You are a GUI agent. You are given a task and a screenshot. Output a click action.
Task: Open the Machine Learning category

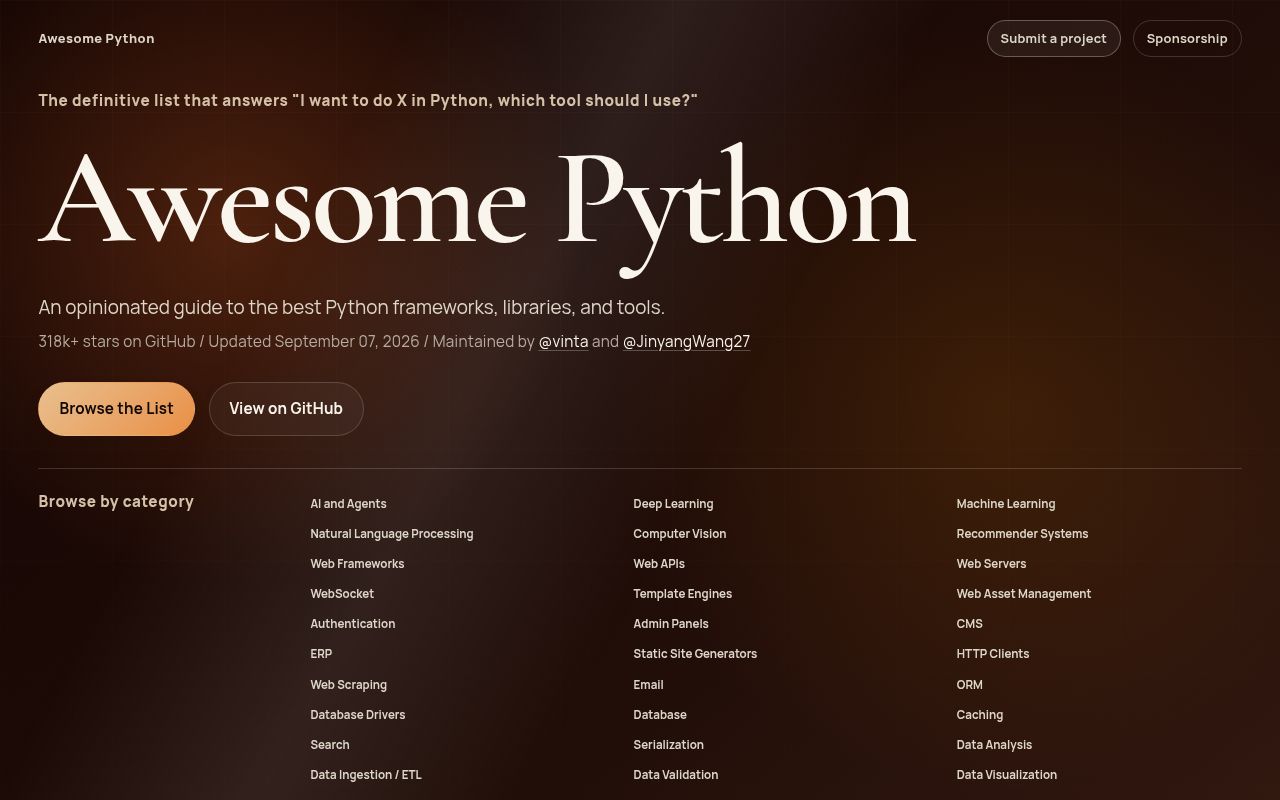(1006, 504)
